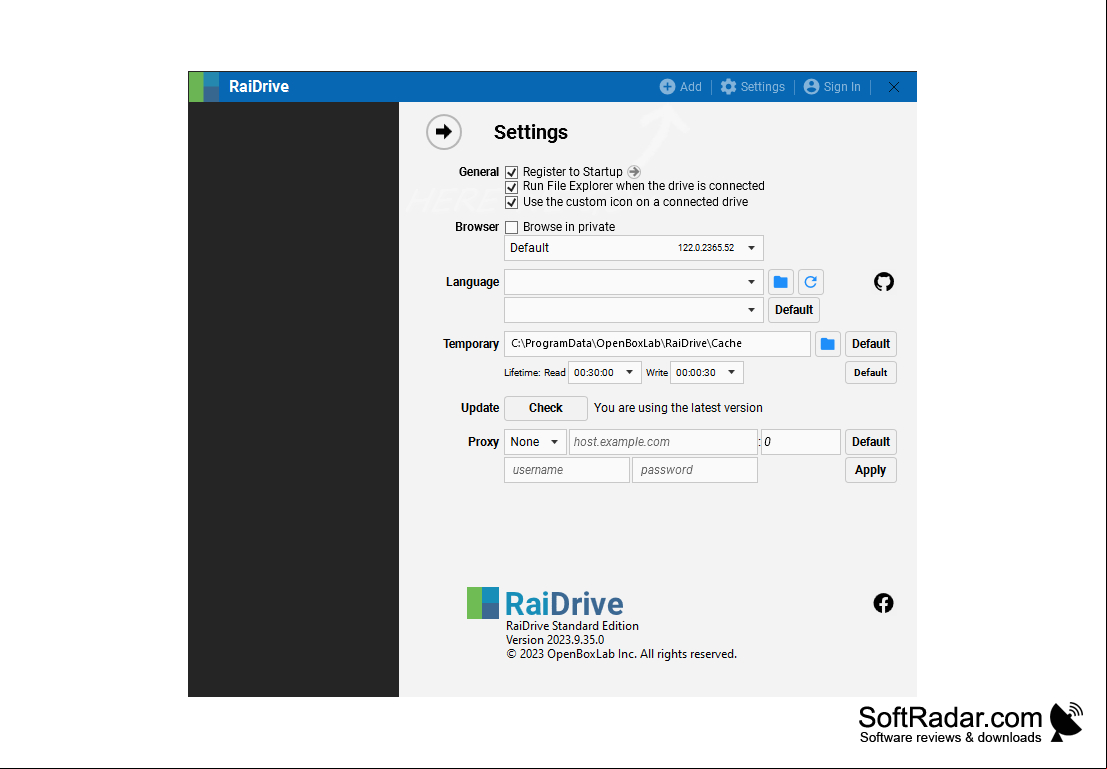Reset Lifetime values to Default
Viewport: 1107px width, 769px height.
click(870, 372)
